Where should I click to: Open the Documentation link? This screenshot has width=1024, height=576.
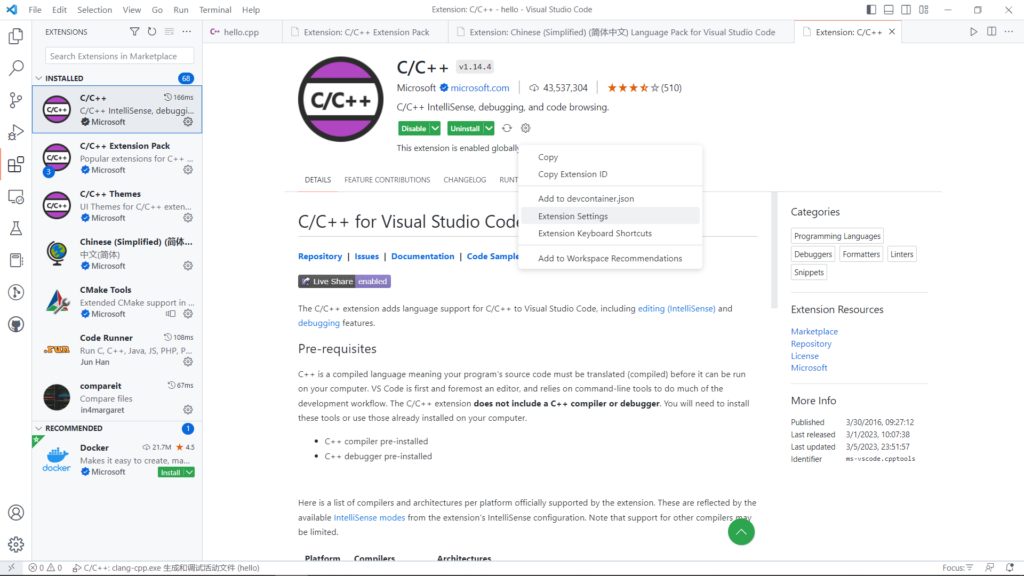click(422, 256)
